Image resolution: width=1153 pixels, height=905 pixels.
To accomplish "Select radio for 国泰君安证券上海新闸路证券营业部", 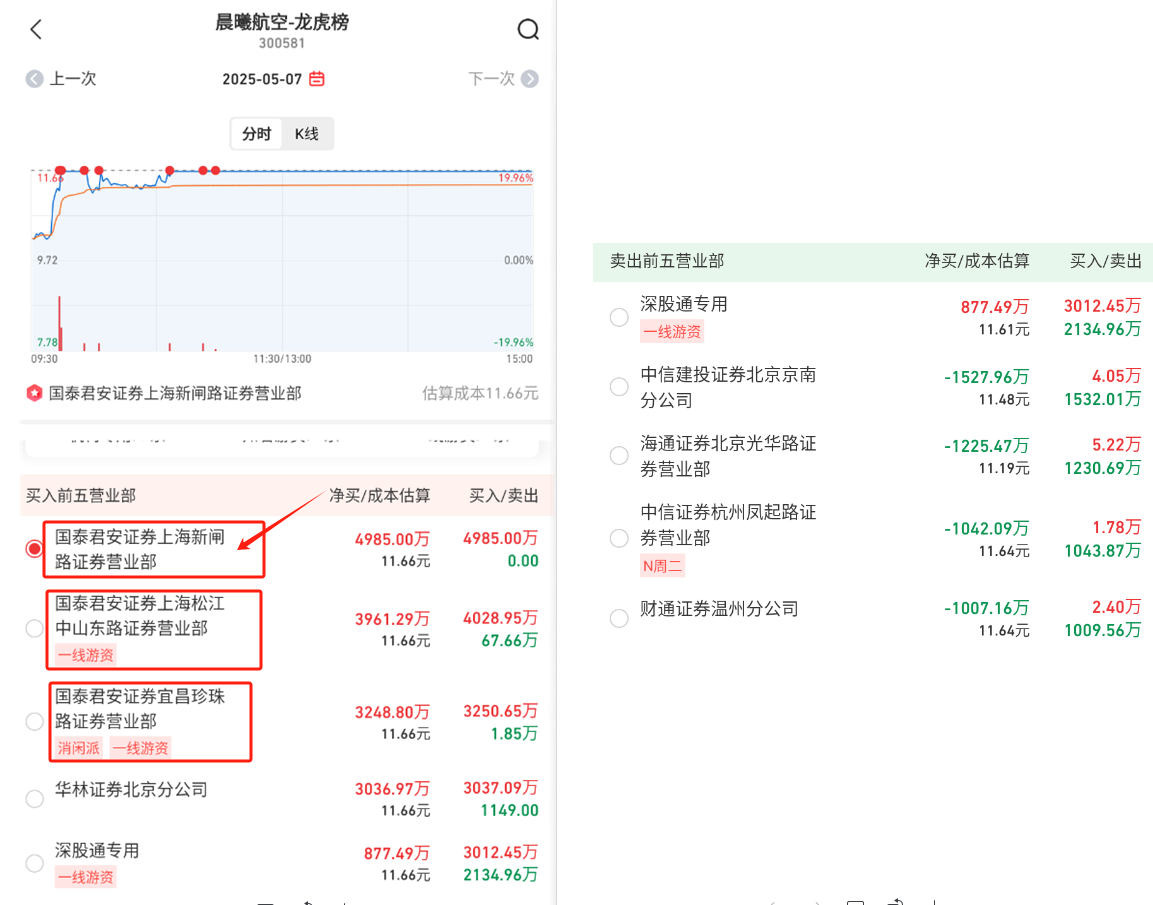I will point(34,548).
